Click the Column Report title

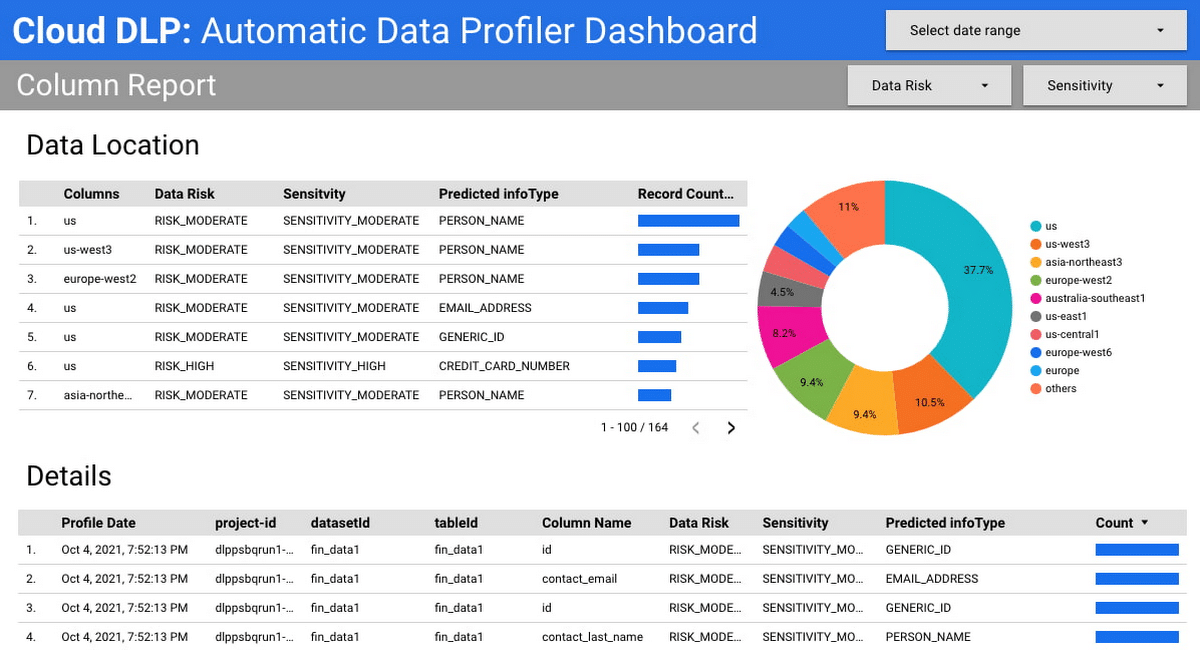(116, 86)
